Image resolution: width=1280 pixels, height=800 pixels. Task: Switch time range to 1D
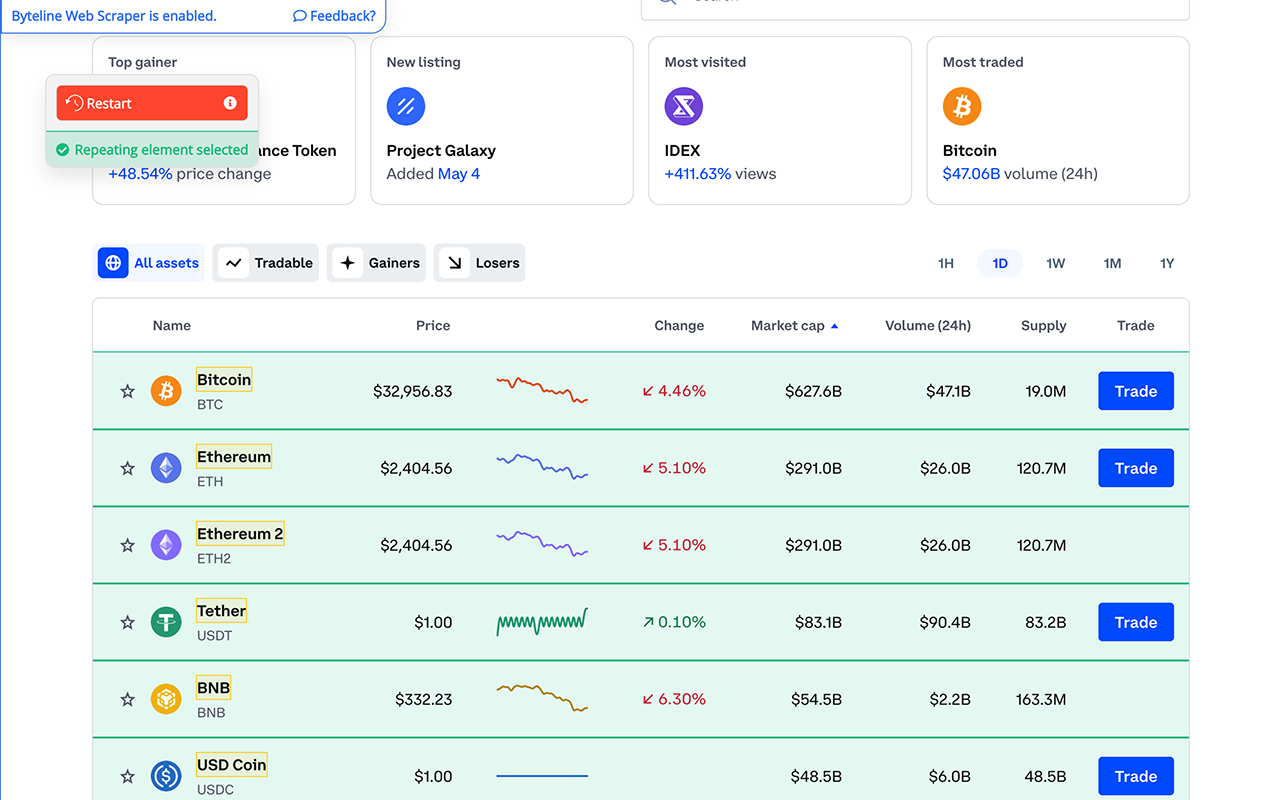click(x=1000, y=263)
